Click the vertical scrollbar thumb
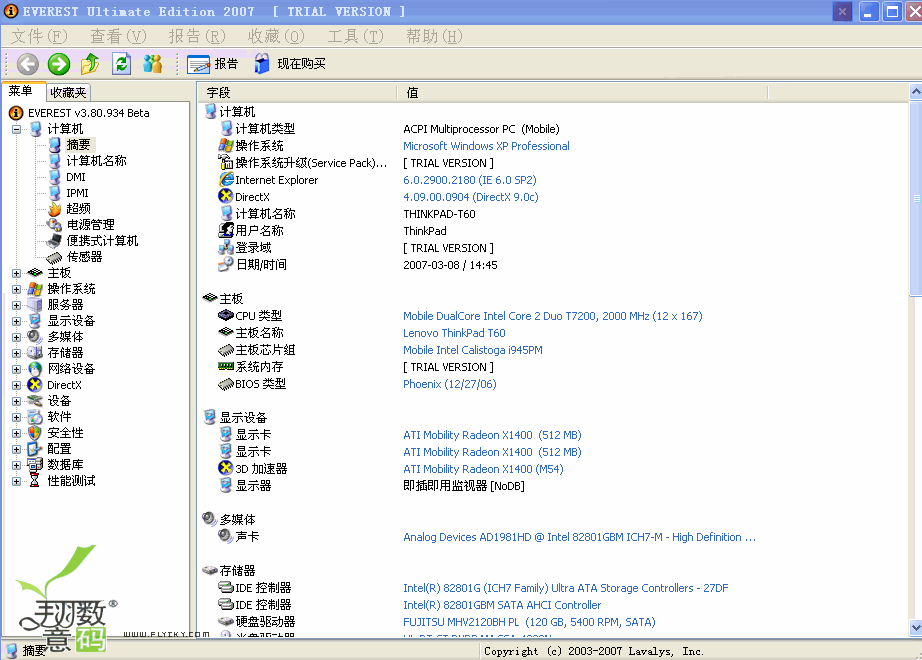Screen dimensions: 922x660 916,198
